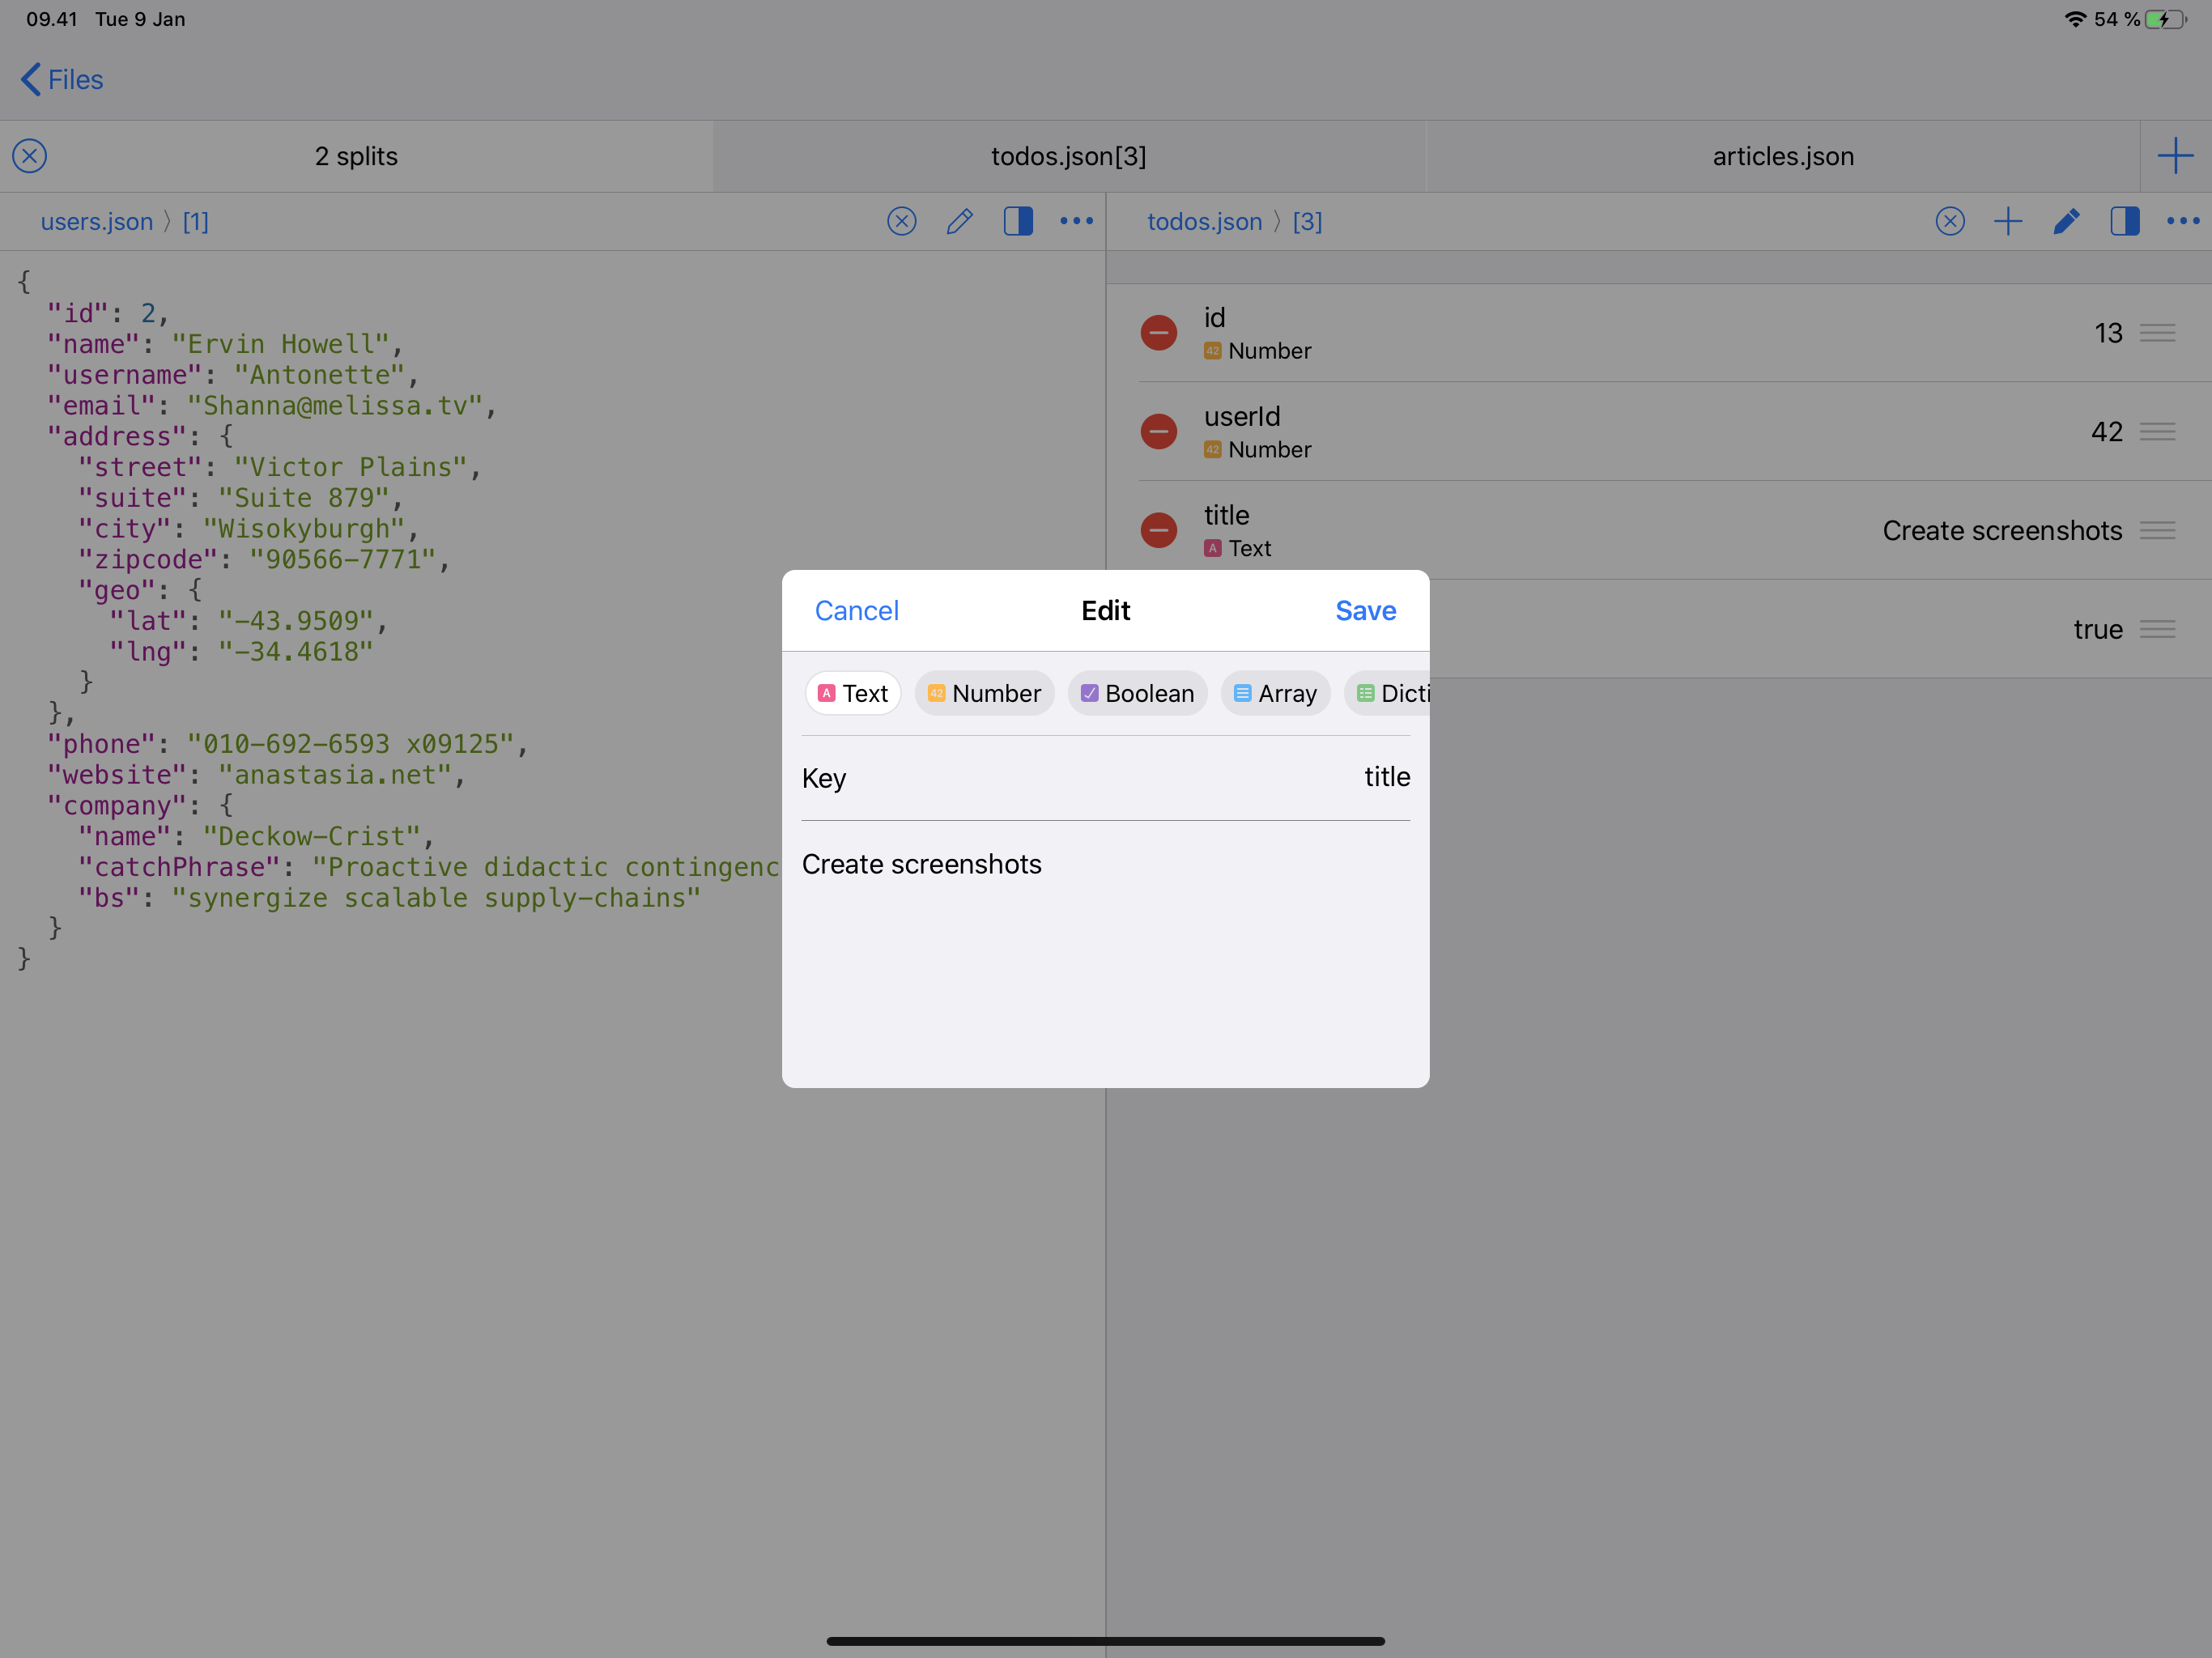Image resolution: width=2212 pixels, height=1658 pixels.
Task: Switch to articles.json tab
Action: (x=1782, y=156)
